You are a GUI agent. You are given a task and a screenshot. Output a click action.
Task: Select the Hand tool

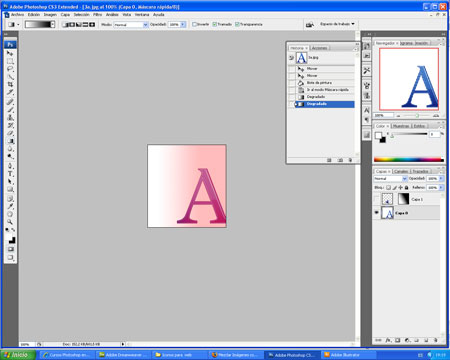point(10,214)
